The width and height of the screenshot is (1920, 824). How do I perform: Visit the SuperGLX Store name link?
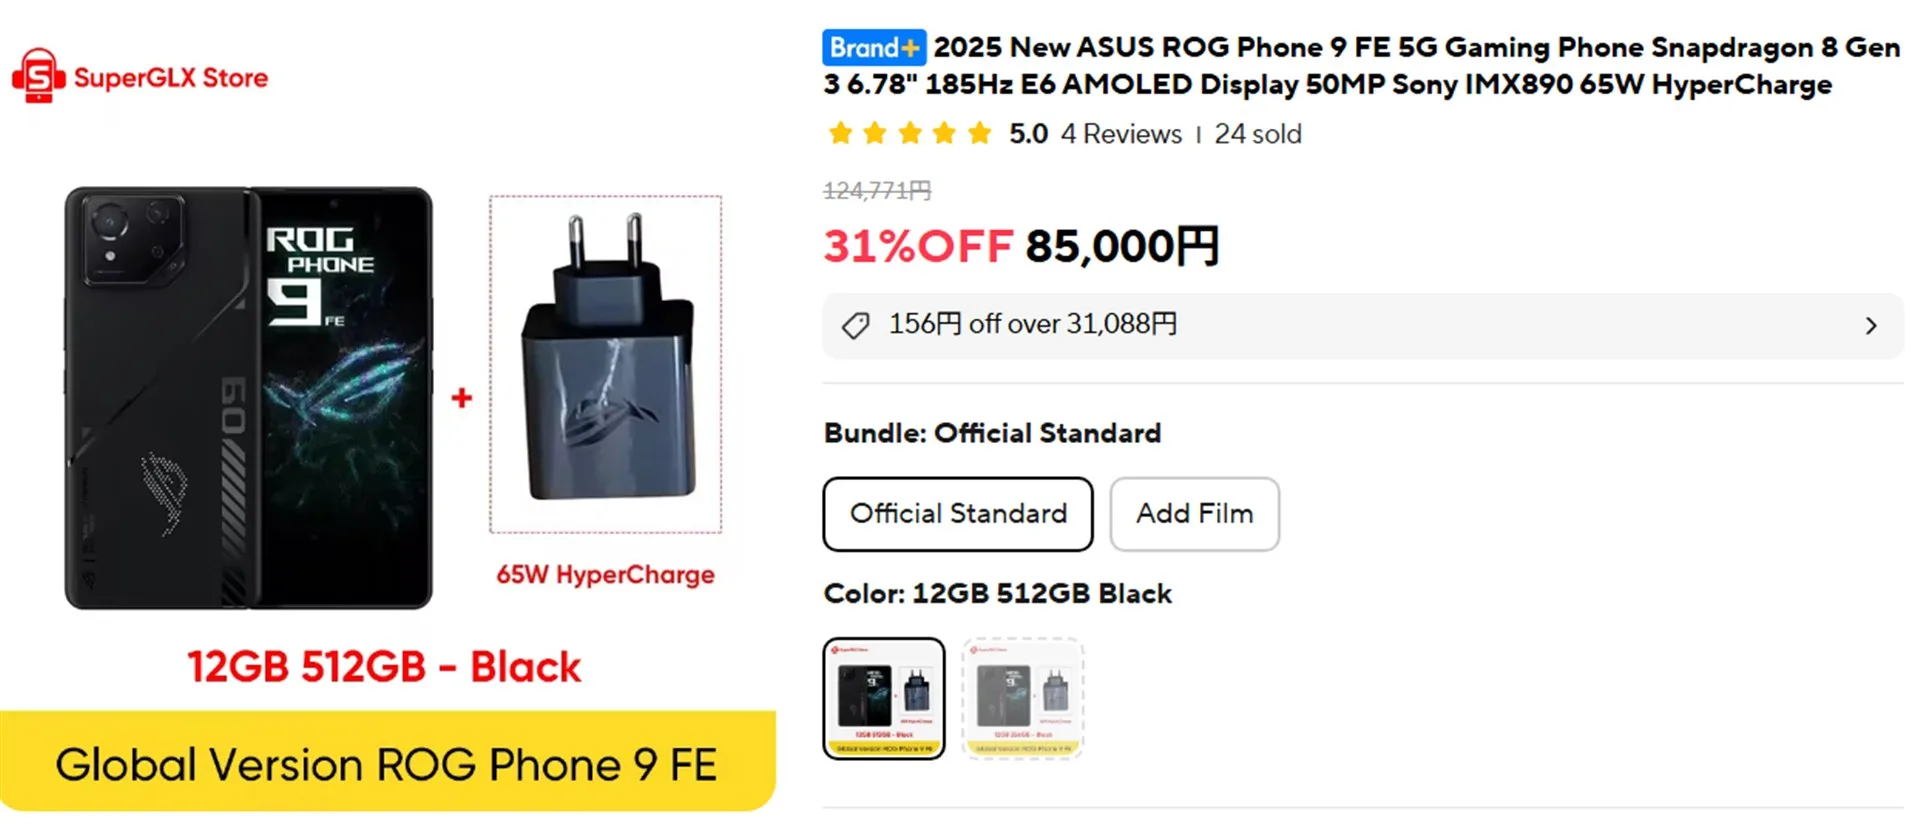(x=171, y=78)
